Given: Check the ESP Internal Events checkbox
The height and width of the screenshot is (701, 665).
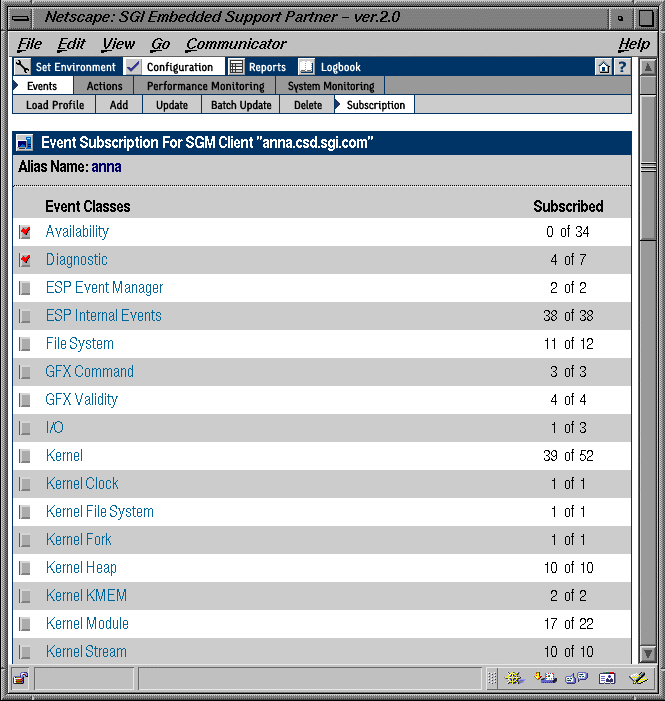Looking at the screenshot, I should (25, 316).
